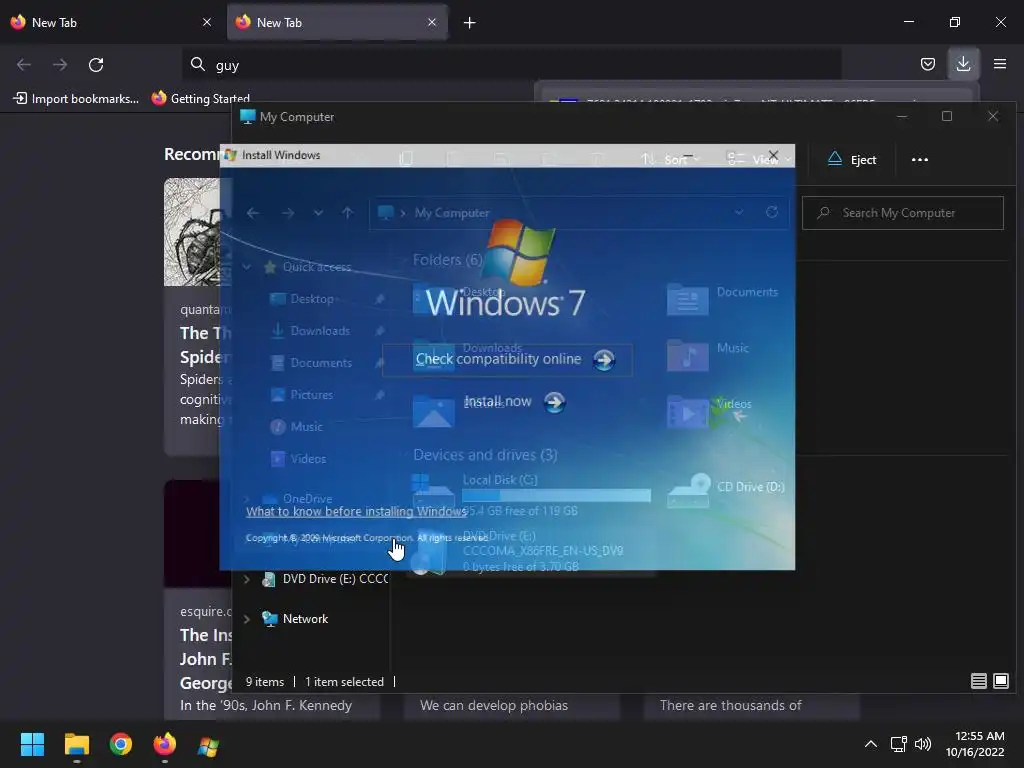Reload the current Firefox page
The image size is (1024, 768).
[96, 65]
